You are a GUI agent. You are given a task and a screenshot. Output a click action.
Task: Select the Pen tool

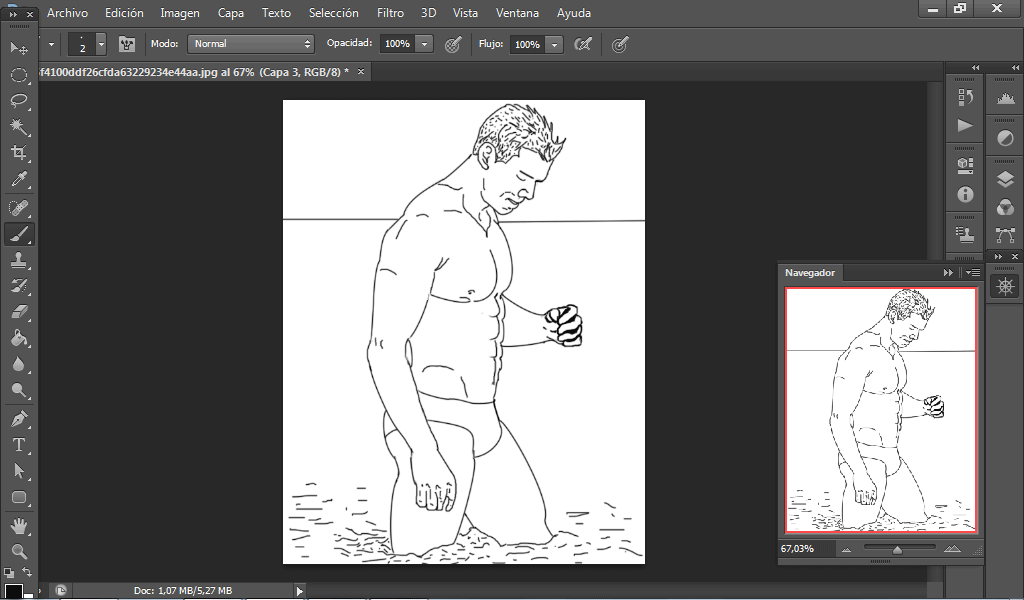click(x=19, y=418)
